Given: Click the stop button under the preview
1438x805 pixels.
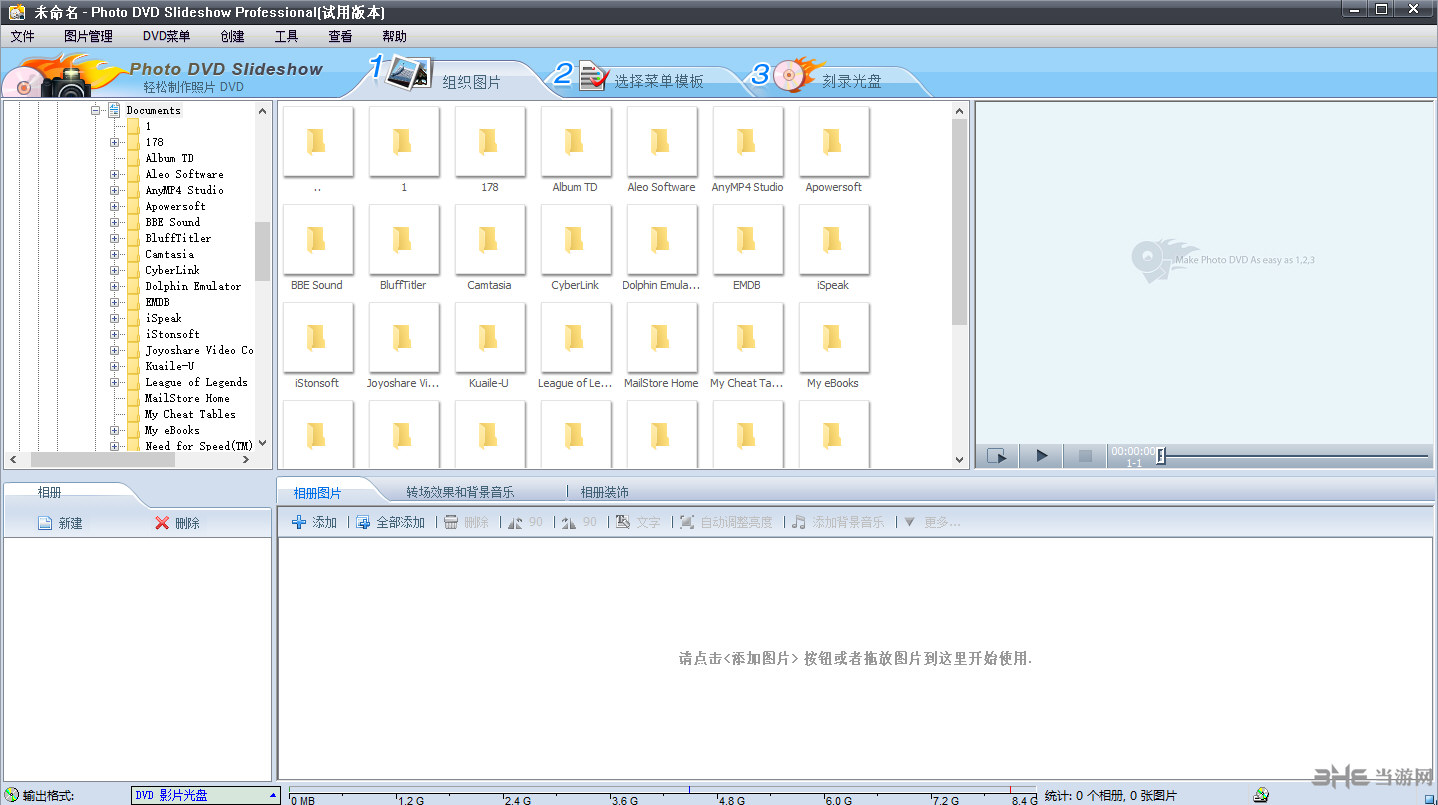Looking at the screenshot, I should tap(1084, 455).
